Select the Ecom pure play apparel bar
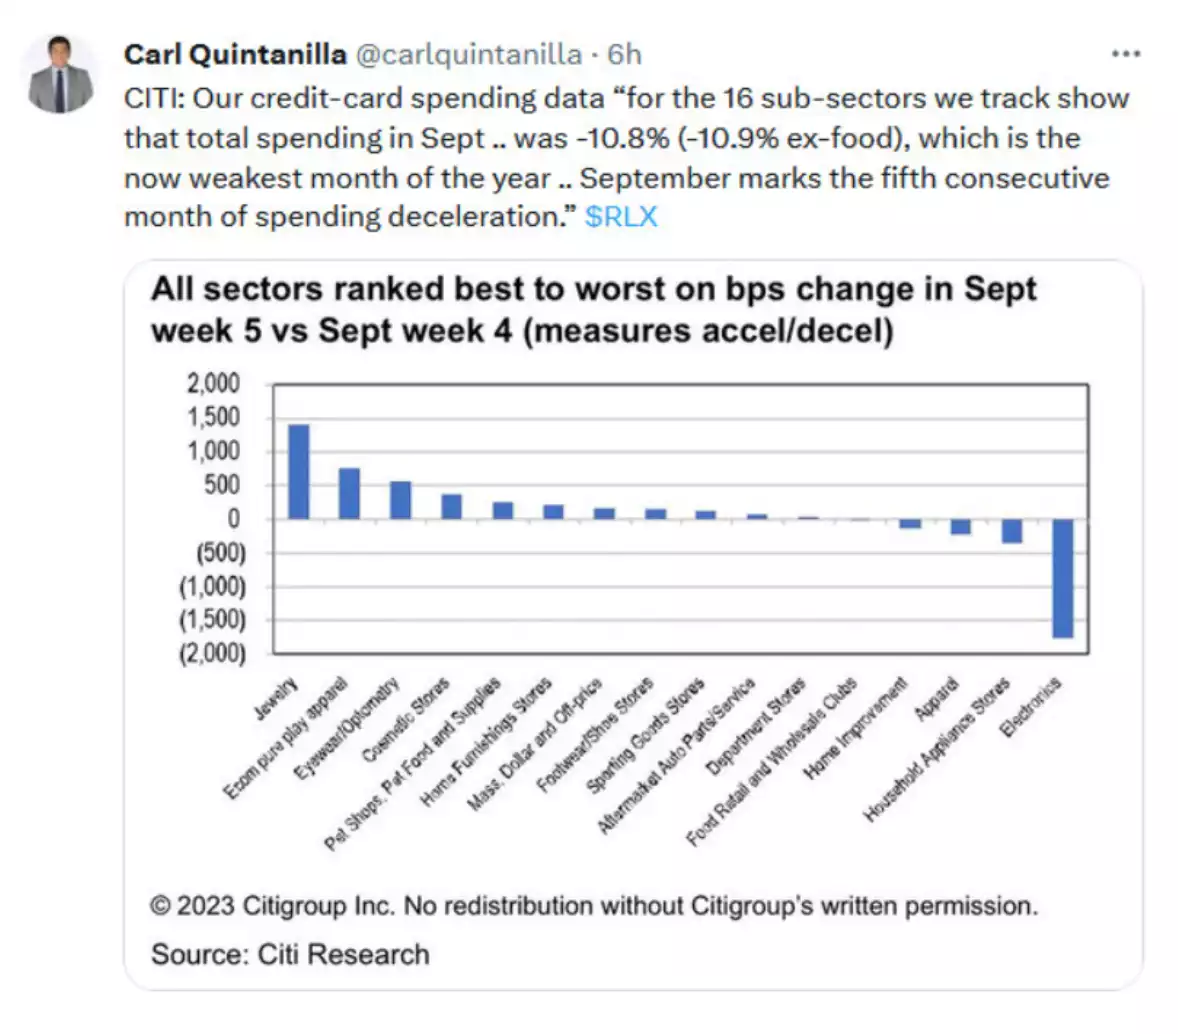1178x1034 pixels. [x=349, y=493]
